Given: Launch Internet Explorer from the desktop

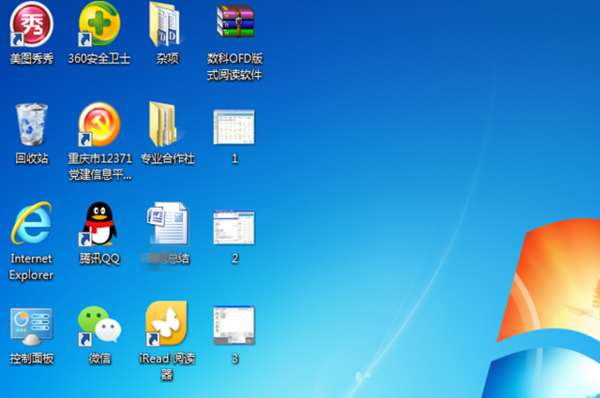Looking at the screenshot, I should pos(31,223).
